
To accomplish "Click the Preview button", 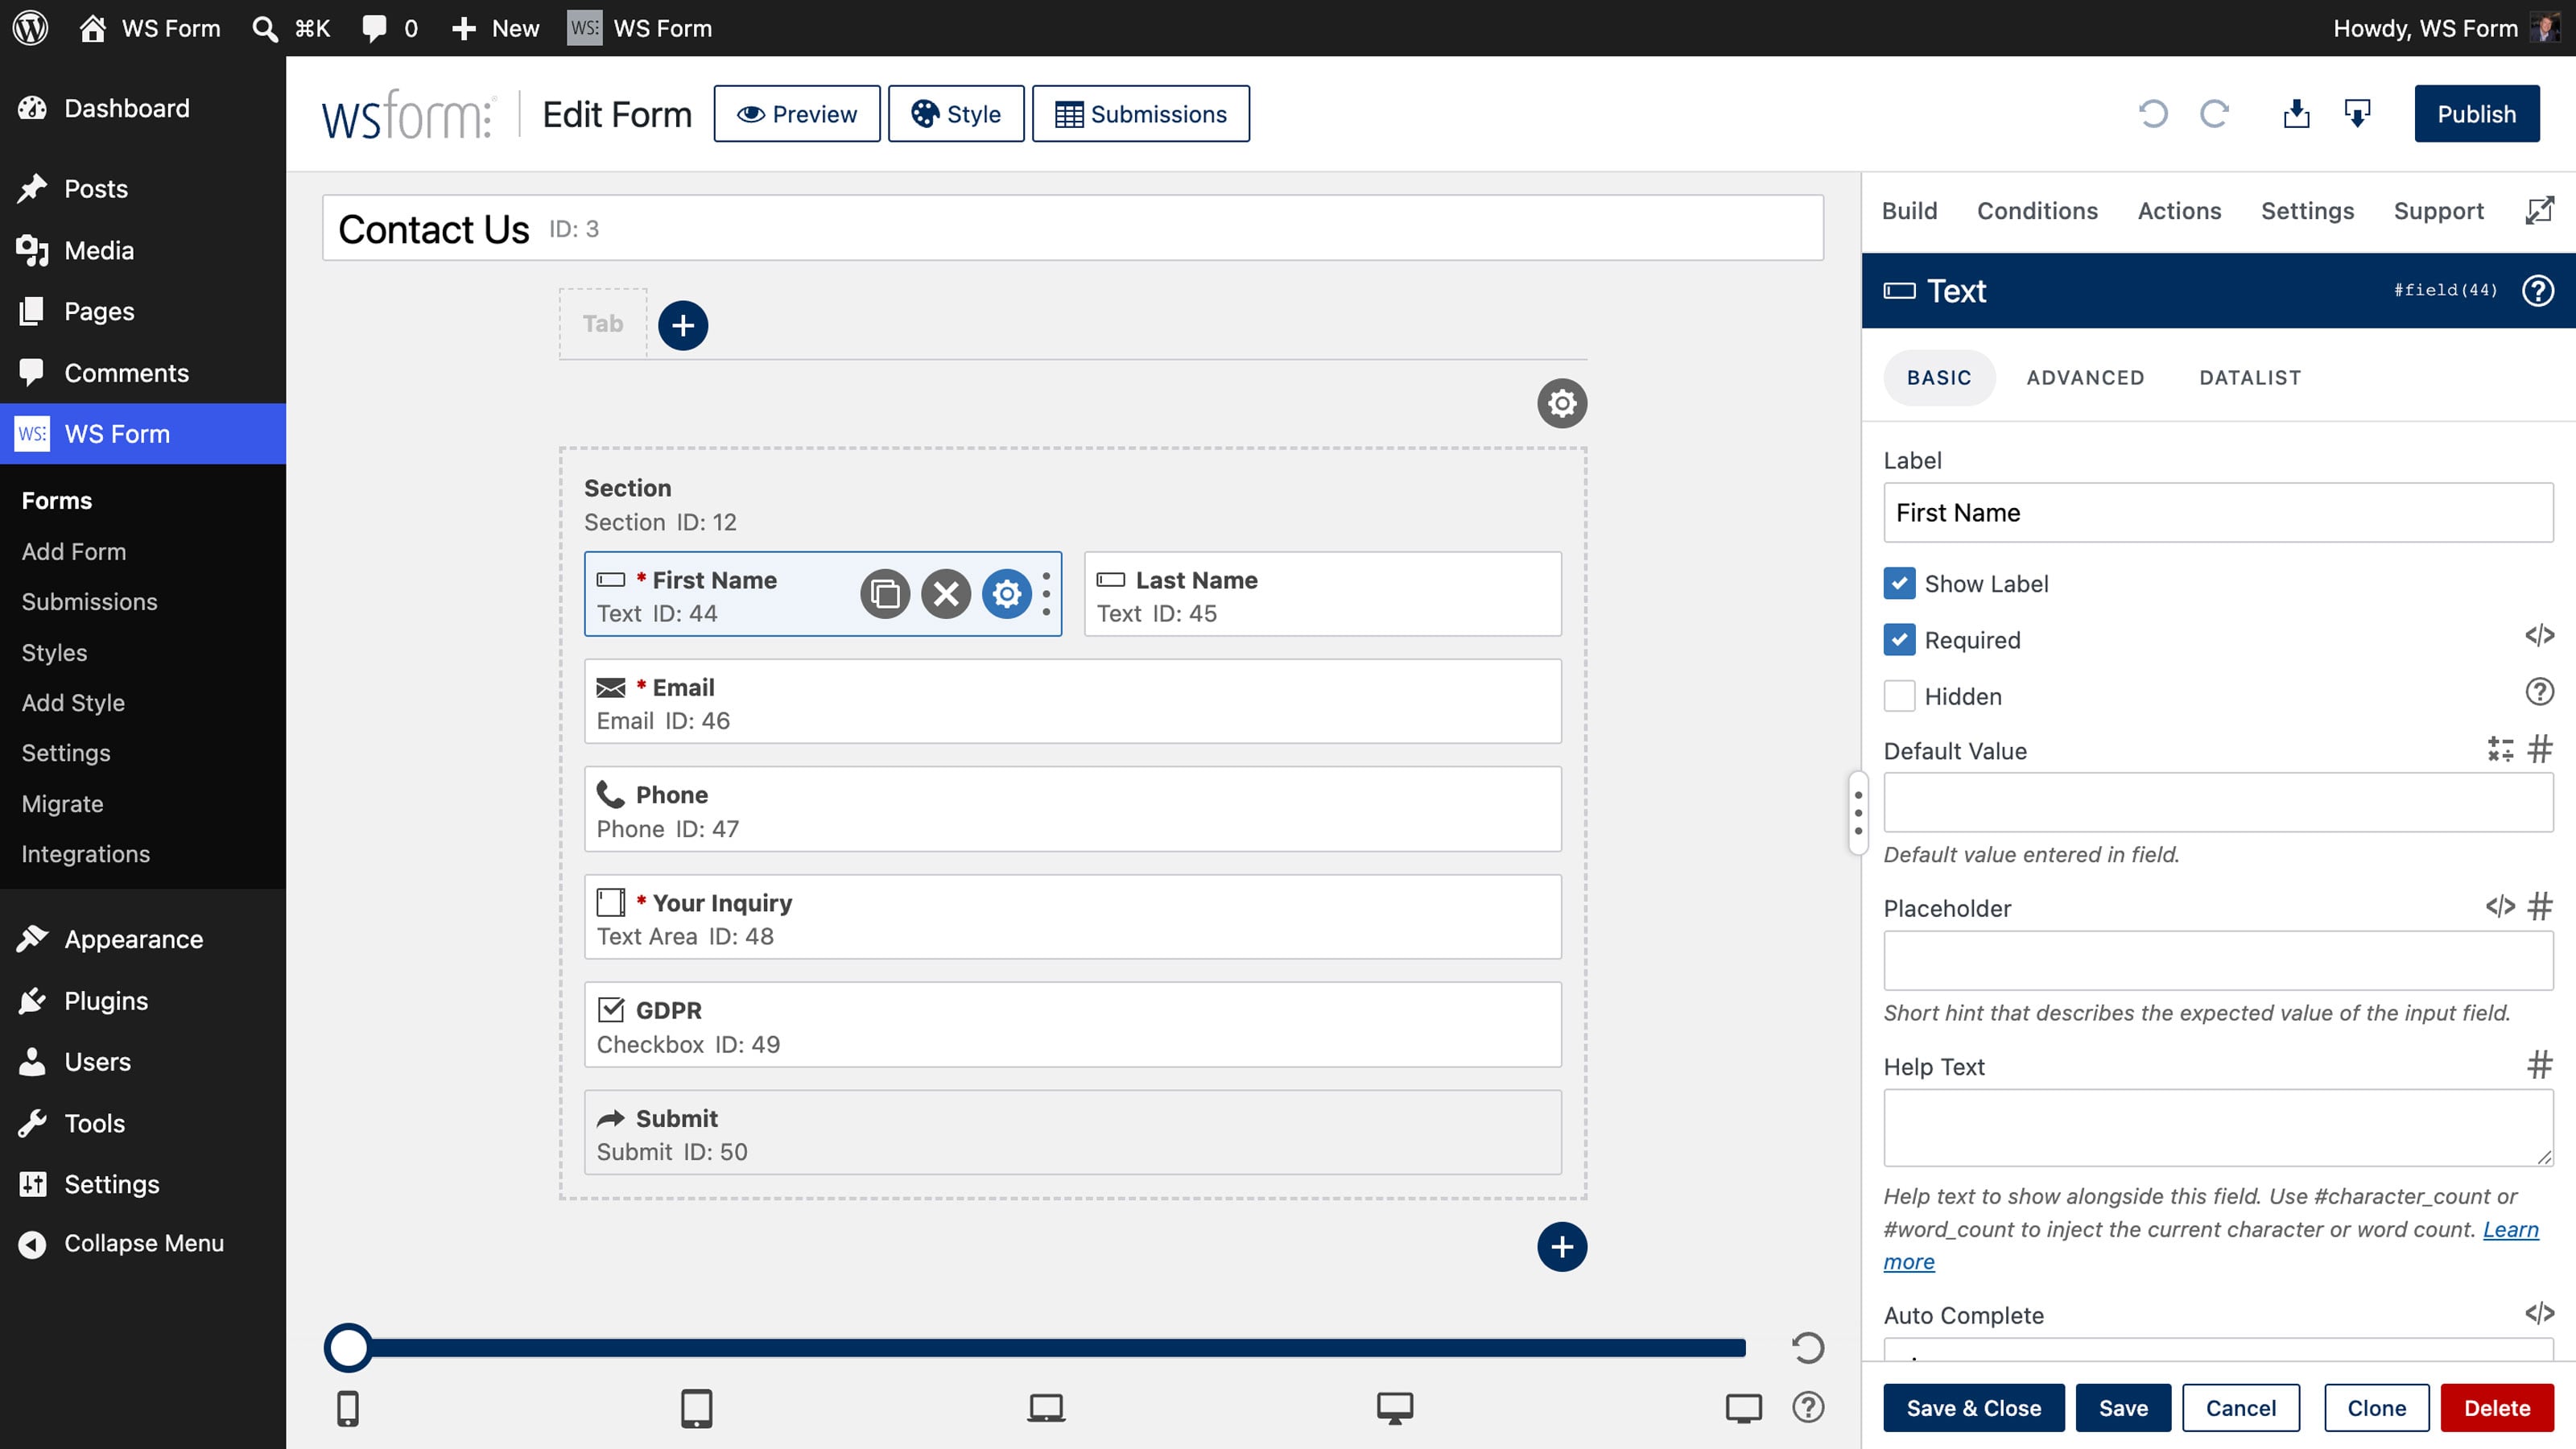I will (797, 114).
